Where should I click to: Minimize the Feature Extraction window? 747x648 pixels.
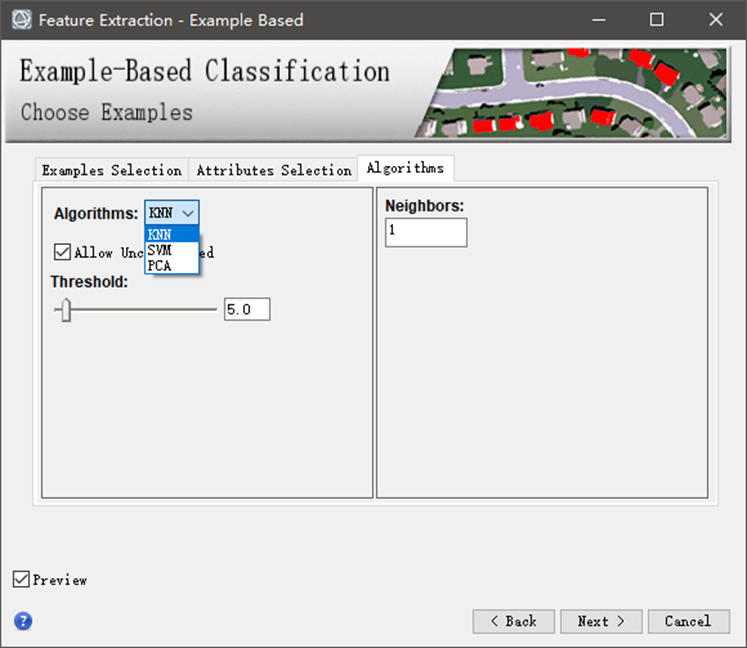[x=598, y=20]
